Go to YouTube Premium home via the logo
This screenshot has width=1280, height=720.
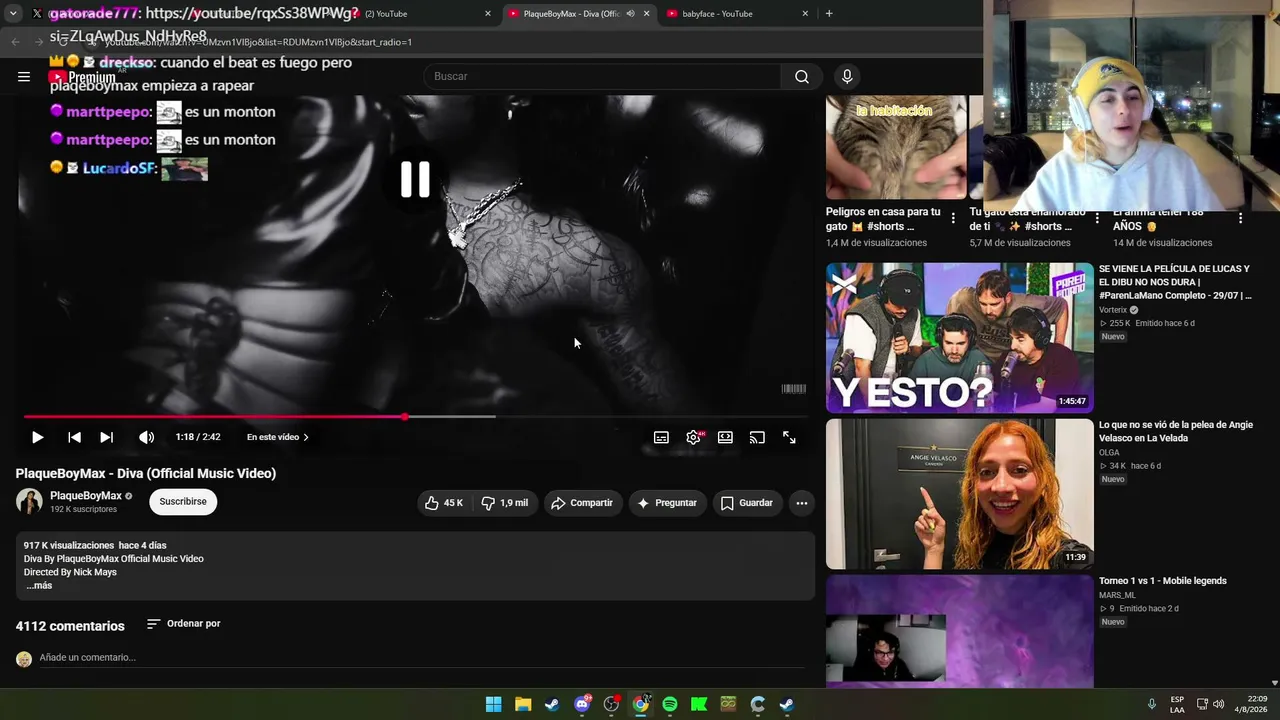coord(83,77)
